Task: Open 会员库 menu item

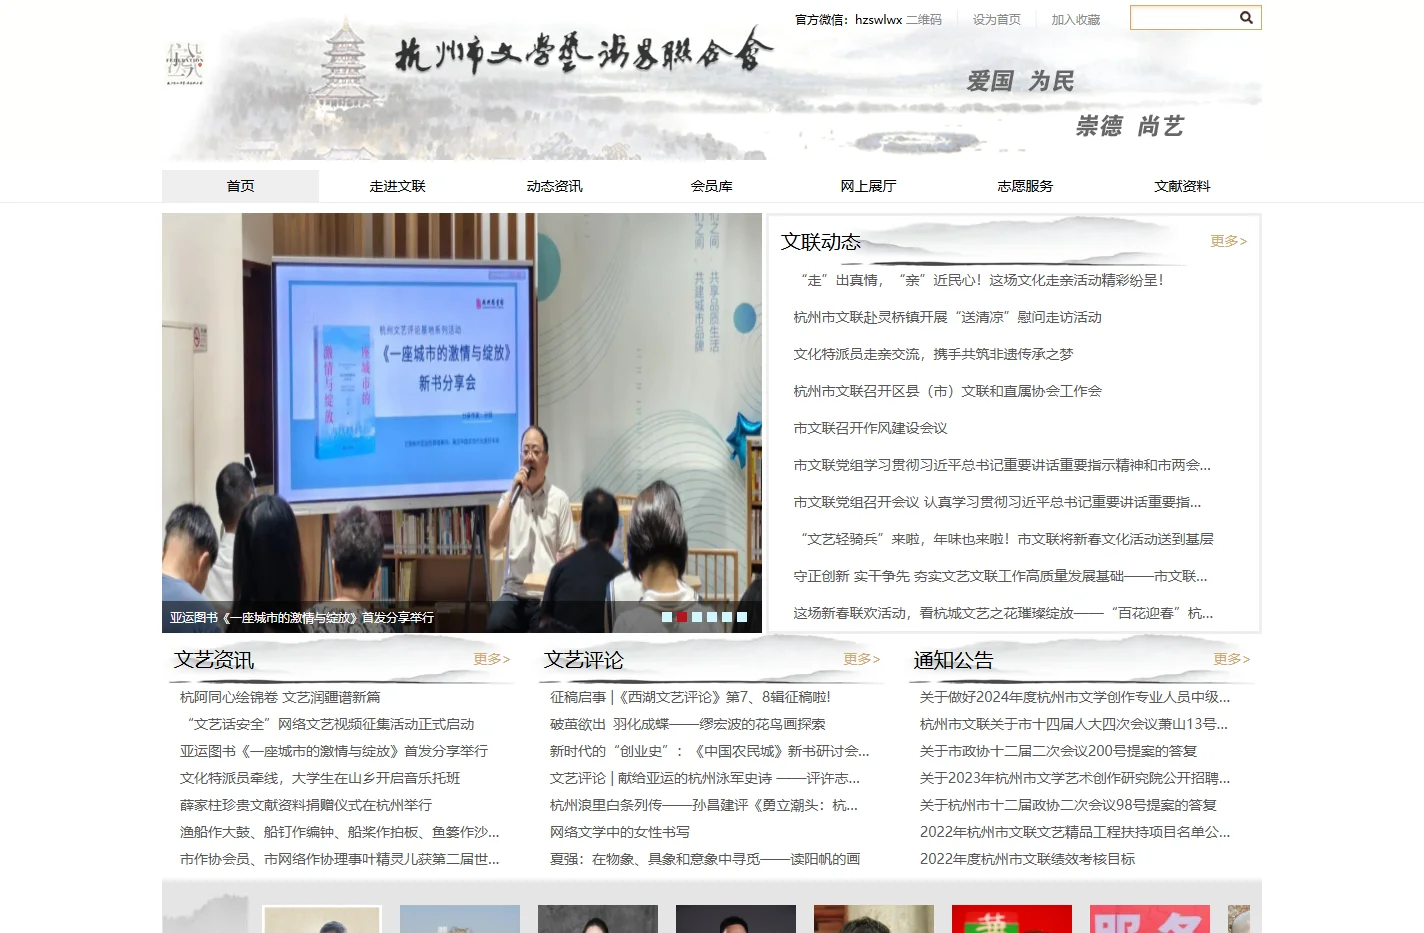Action: [711, 186]
